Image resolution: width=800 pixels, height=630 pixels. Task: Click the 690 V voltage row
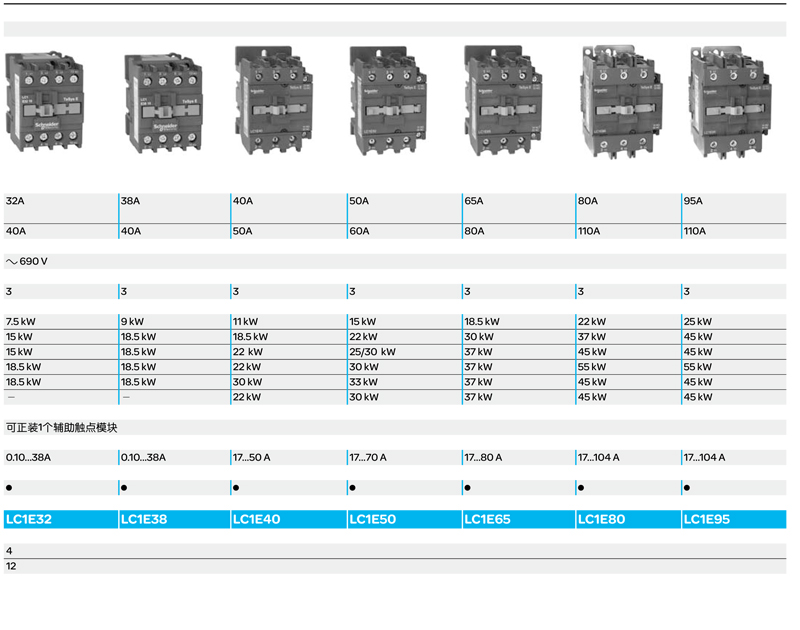click(x=395, y=261)
